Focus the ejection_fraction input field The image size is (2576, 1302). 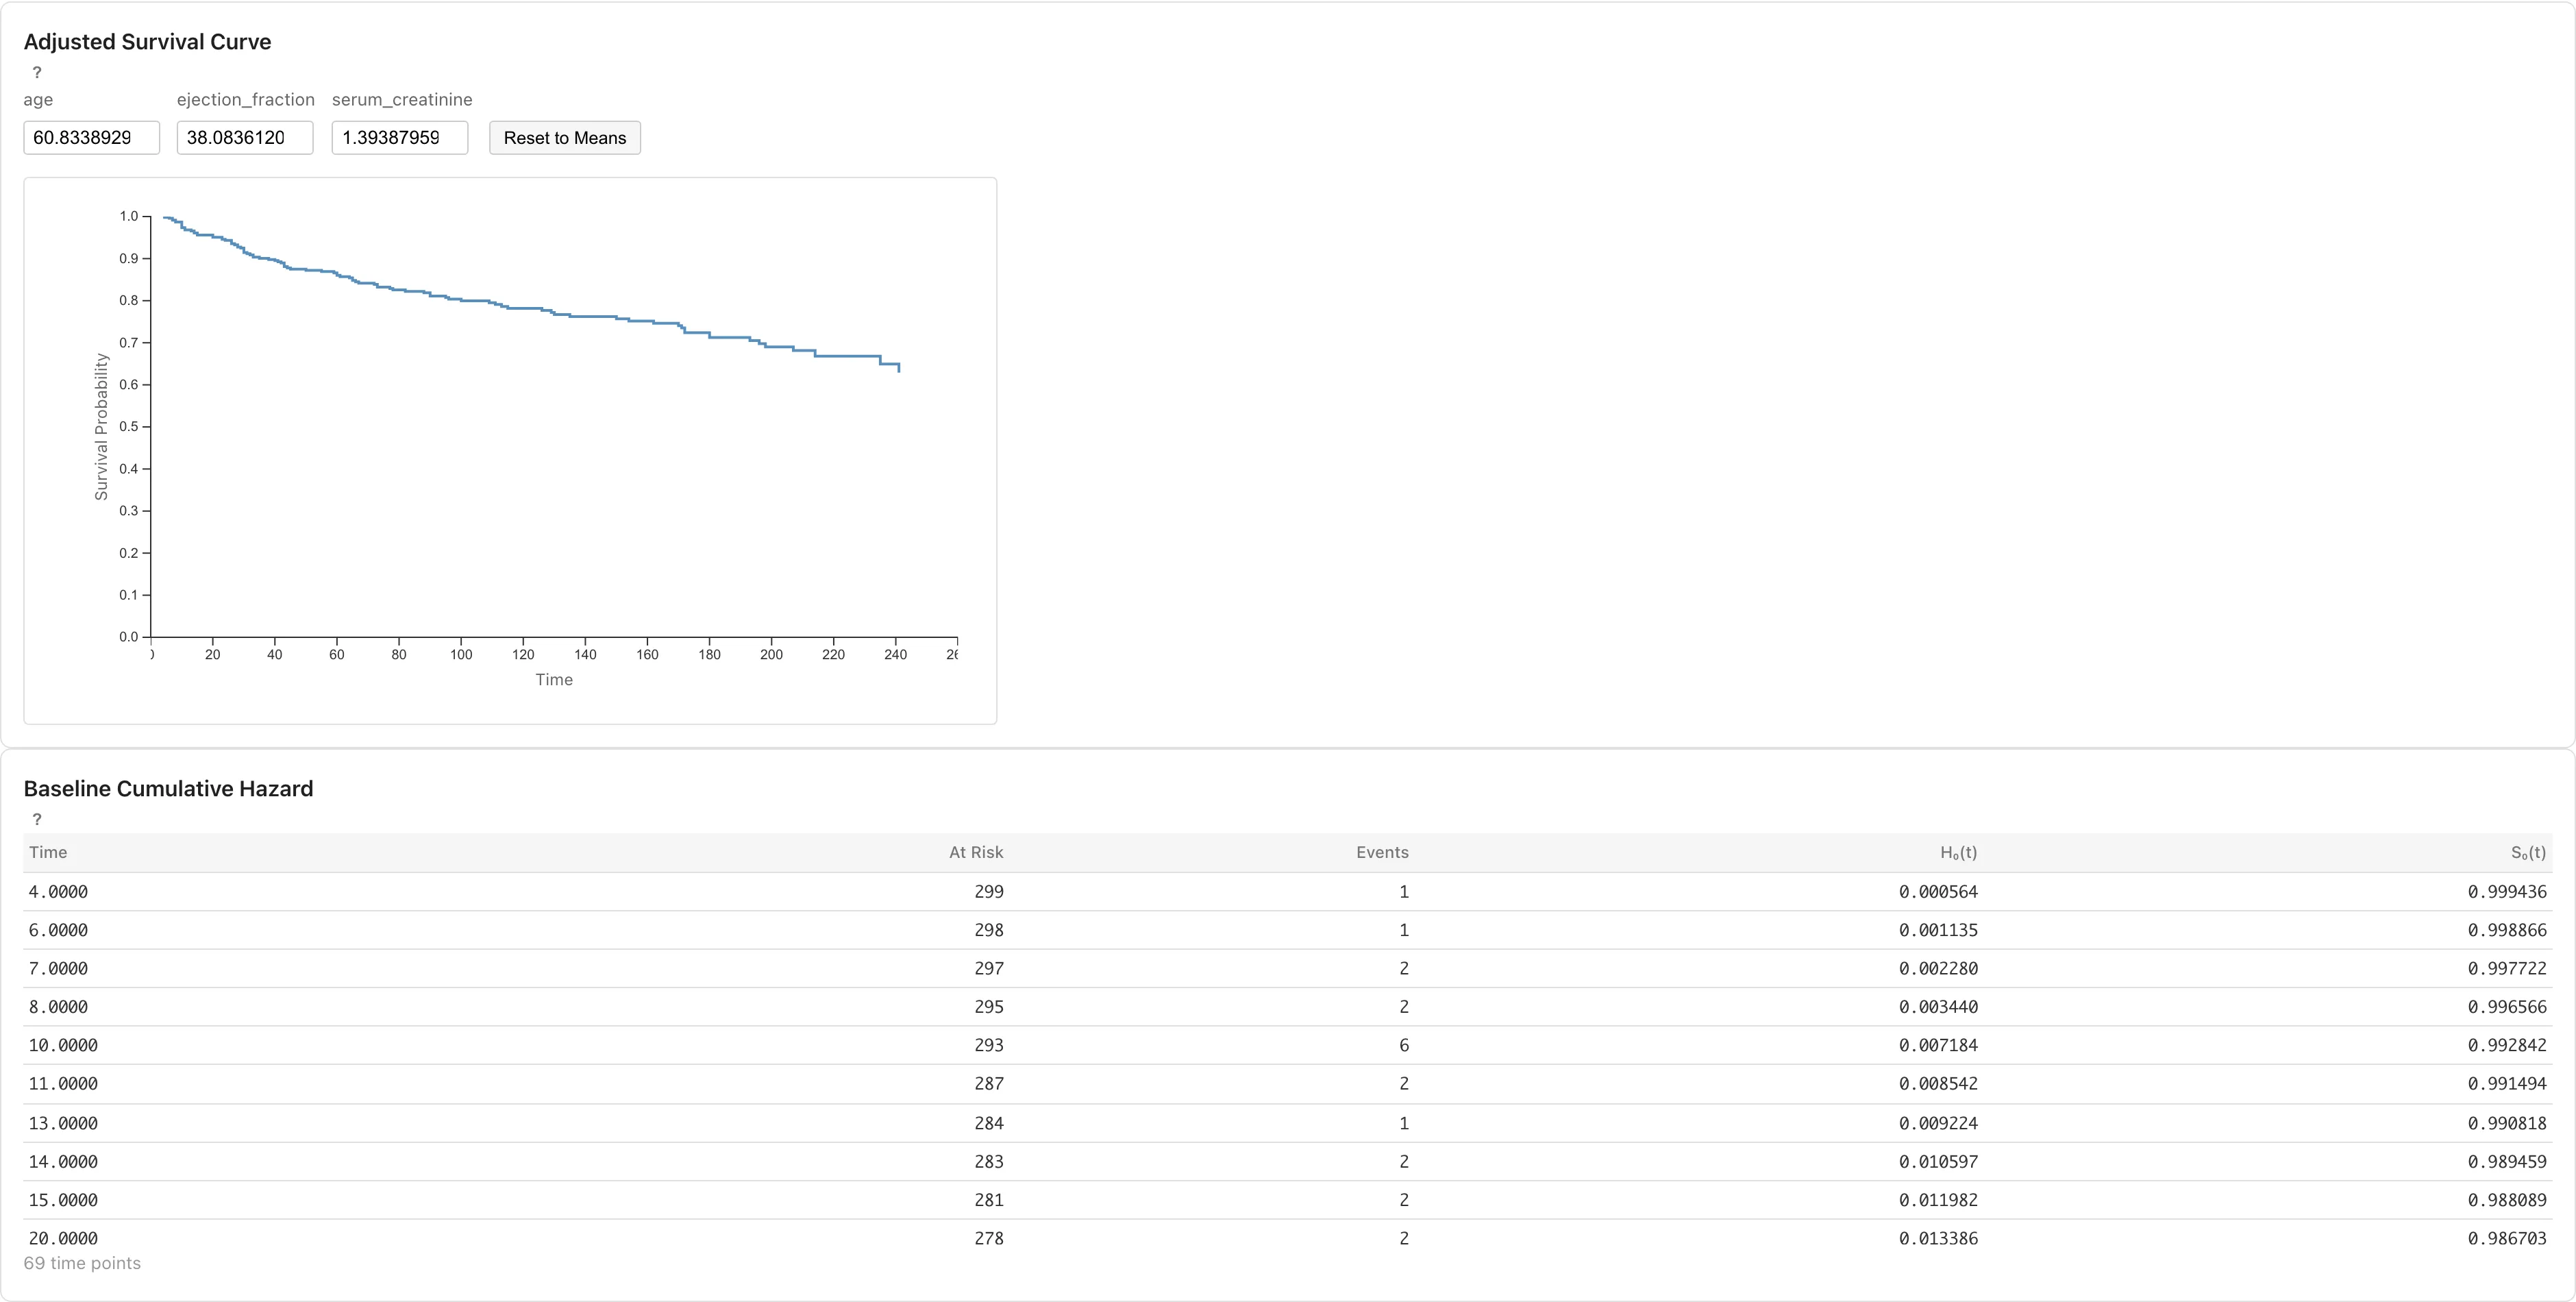pyautogui.click(x=245, y=138)
